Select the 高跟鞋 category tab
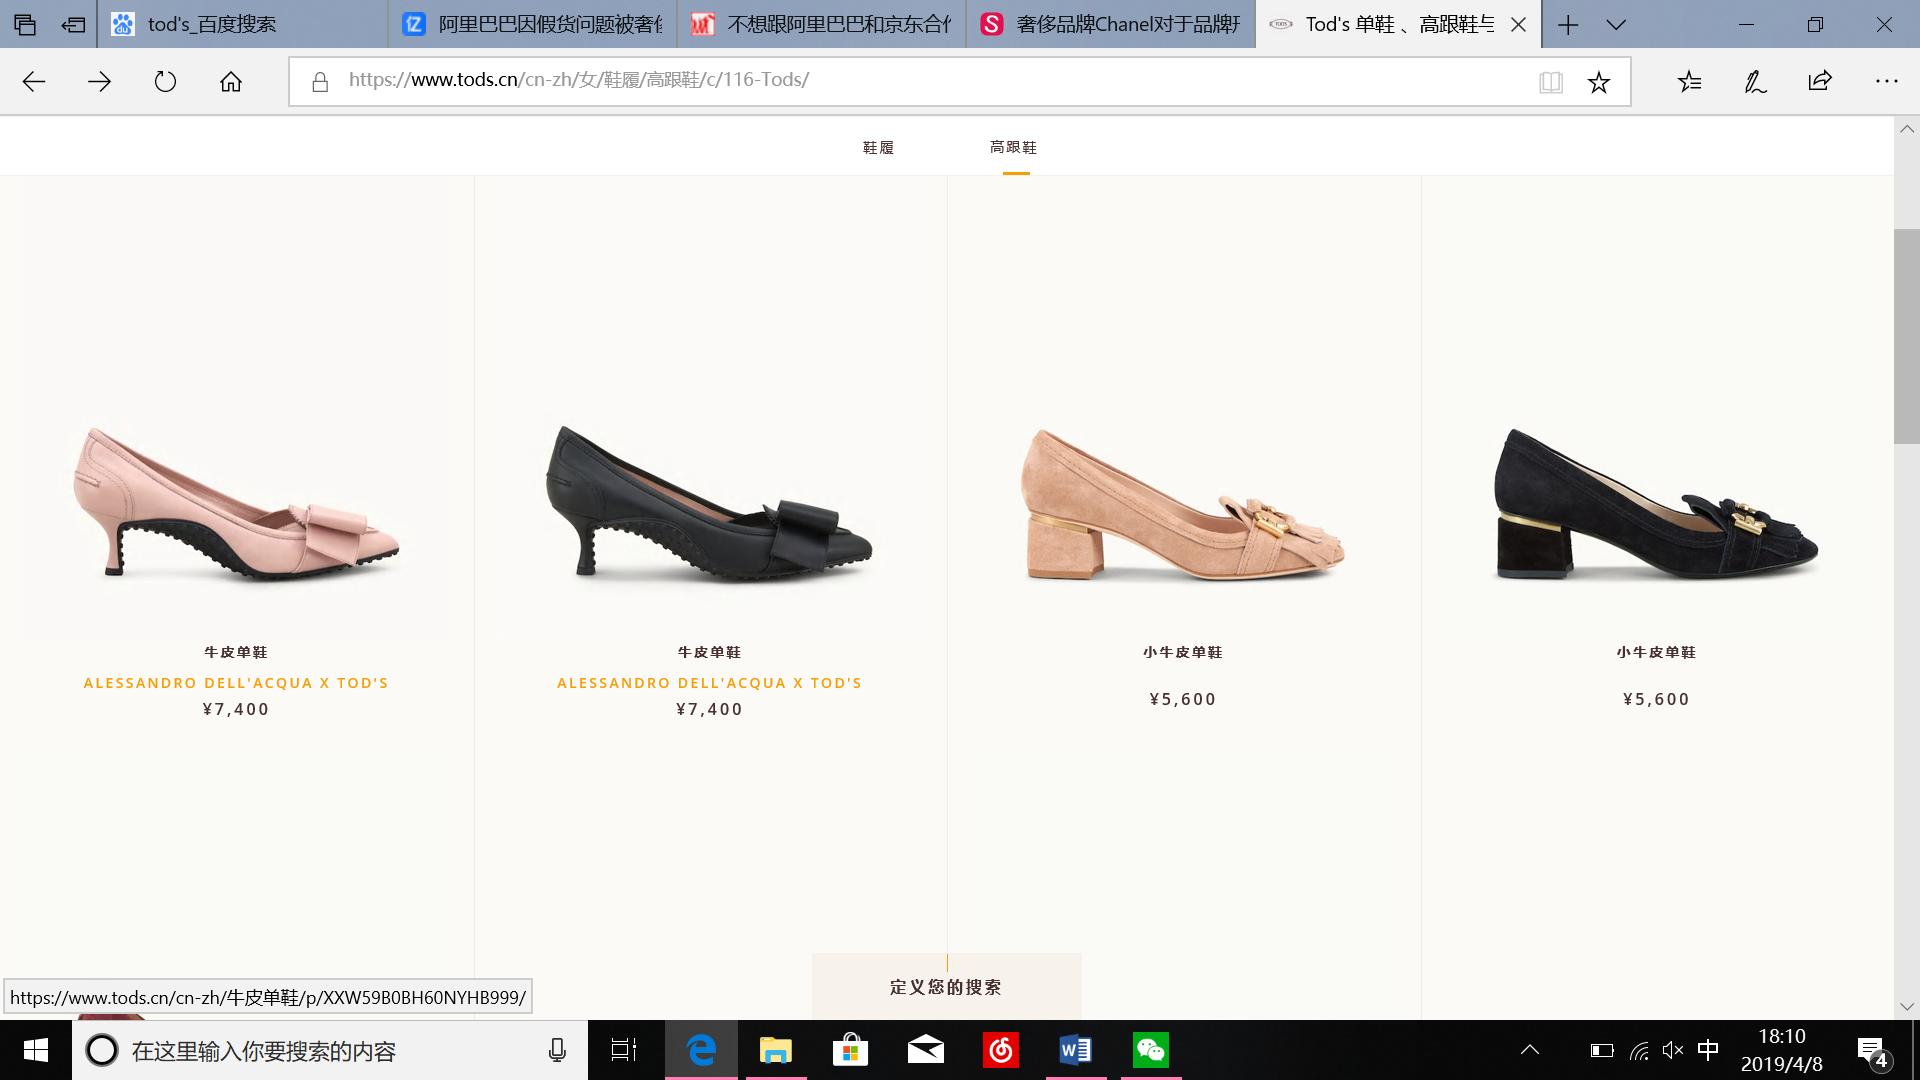Screen dimensions: 1920x1080 1013,148
